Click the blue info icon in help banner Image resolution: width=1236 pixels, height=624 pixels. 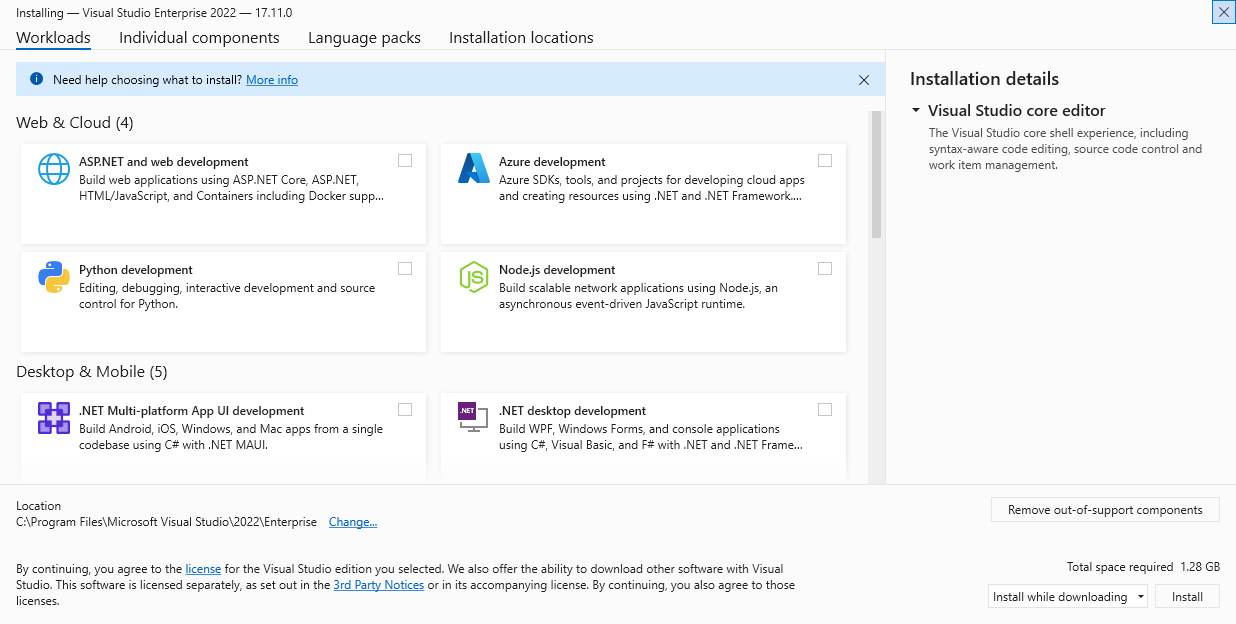tap(37, 79)
